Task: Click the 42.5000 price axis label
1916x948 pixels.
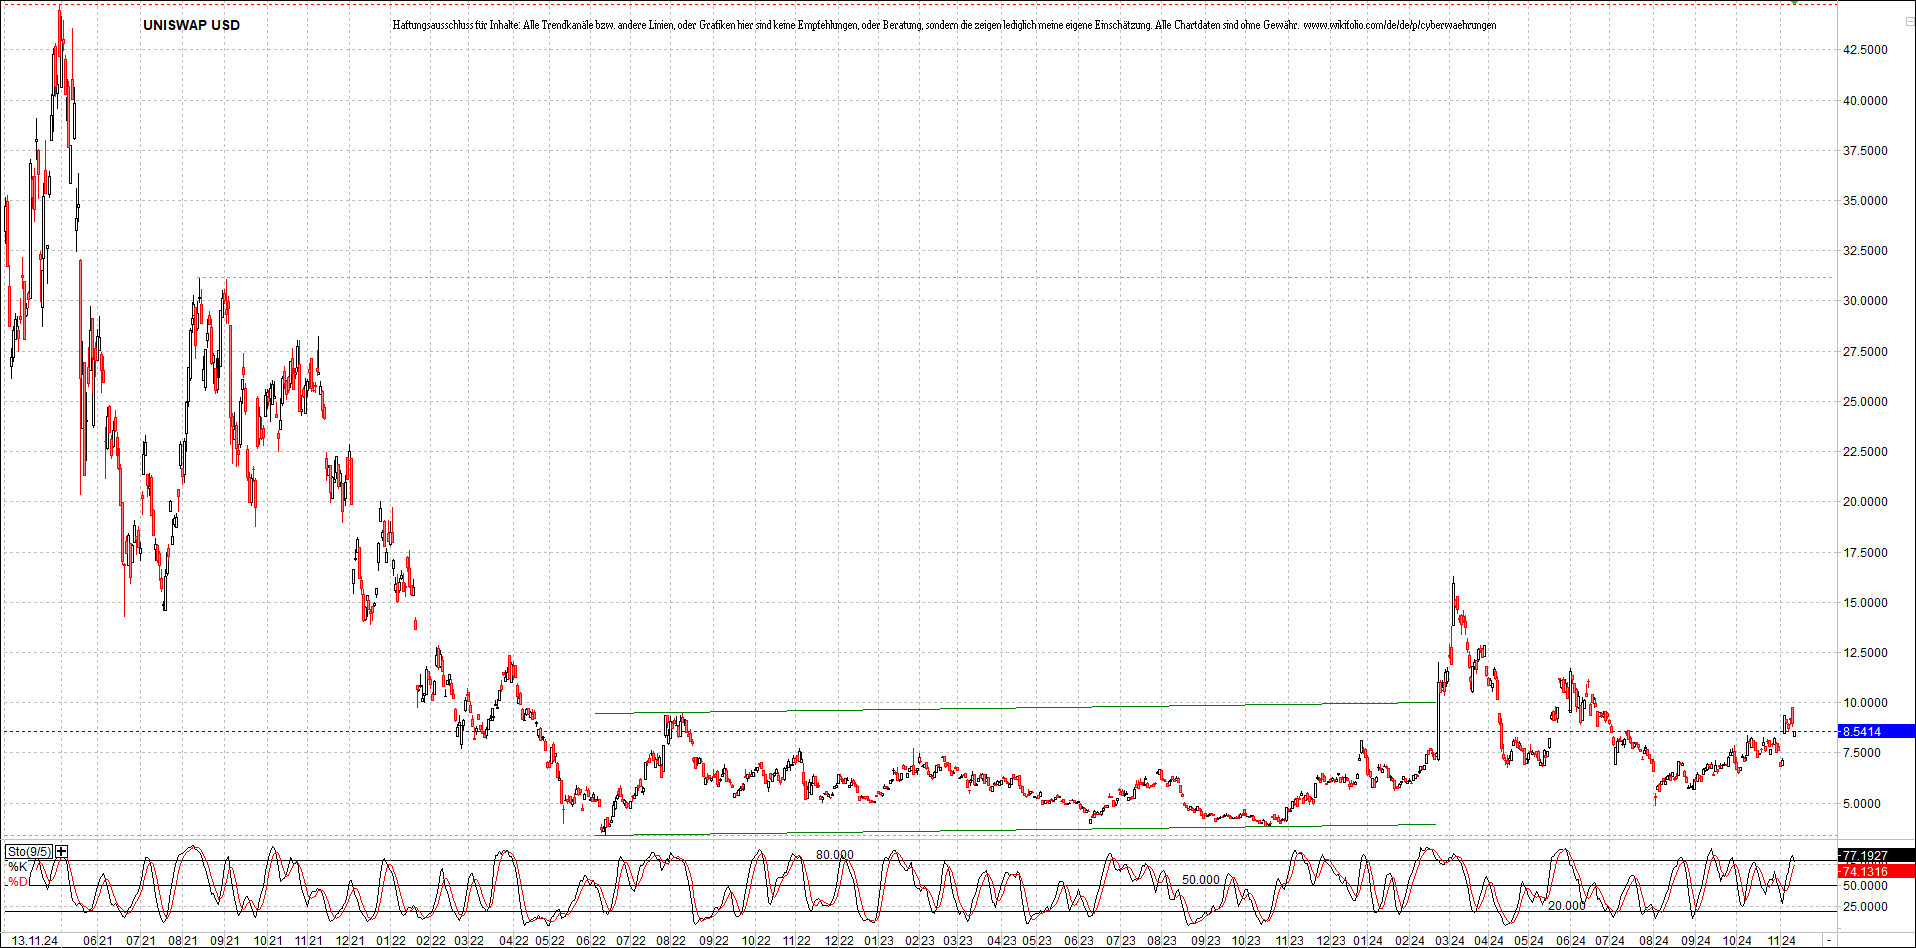Action: coord(1865,49)
